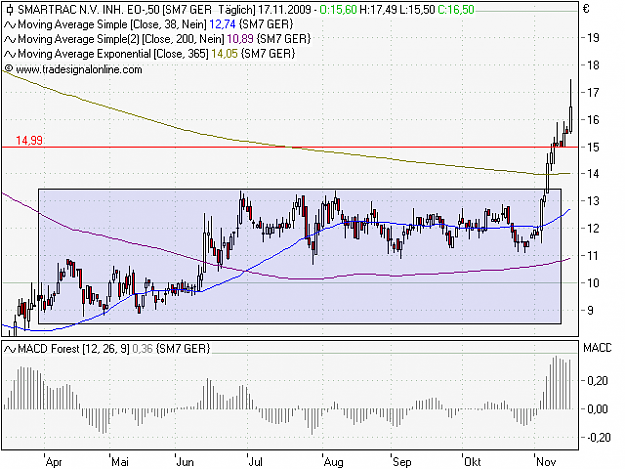
Task: Click the Okt month marker on time axis
Action: click(x=472, y=462)
